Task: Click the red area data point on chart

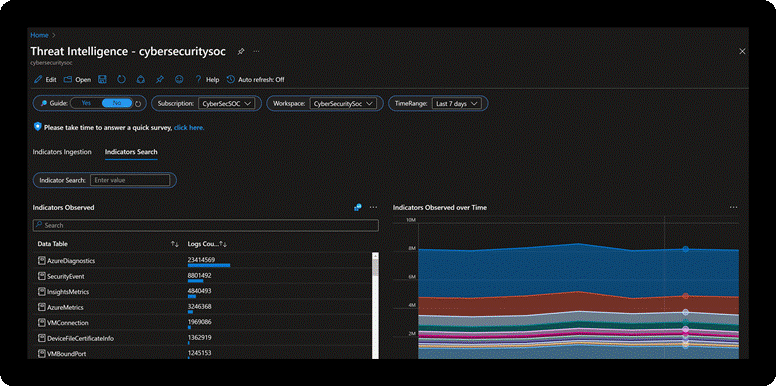Action: [685, 296]
